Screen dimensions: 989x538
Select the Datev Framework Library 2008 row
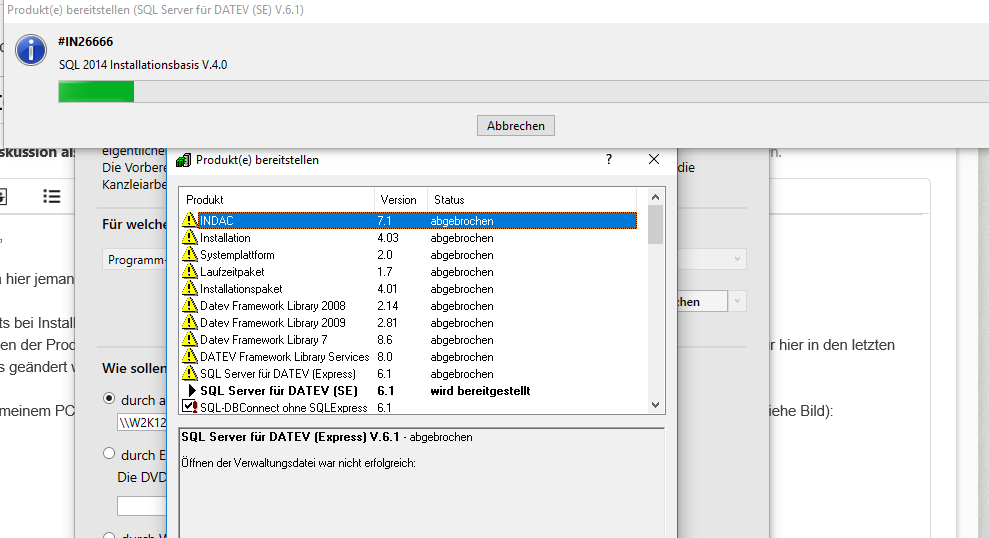[409, 306]
